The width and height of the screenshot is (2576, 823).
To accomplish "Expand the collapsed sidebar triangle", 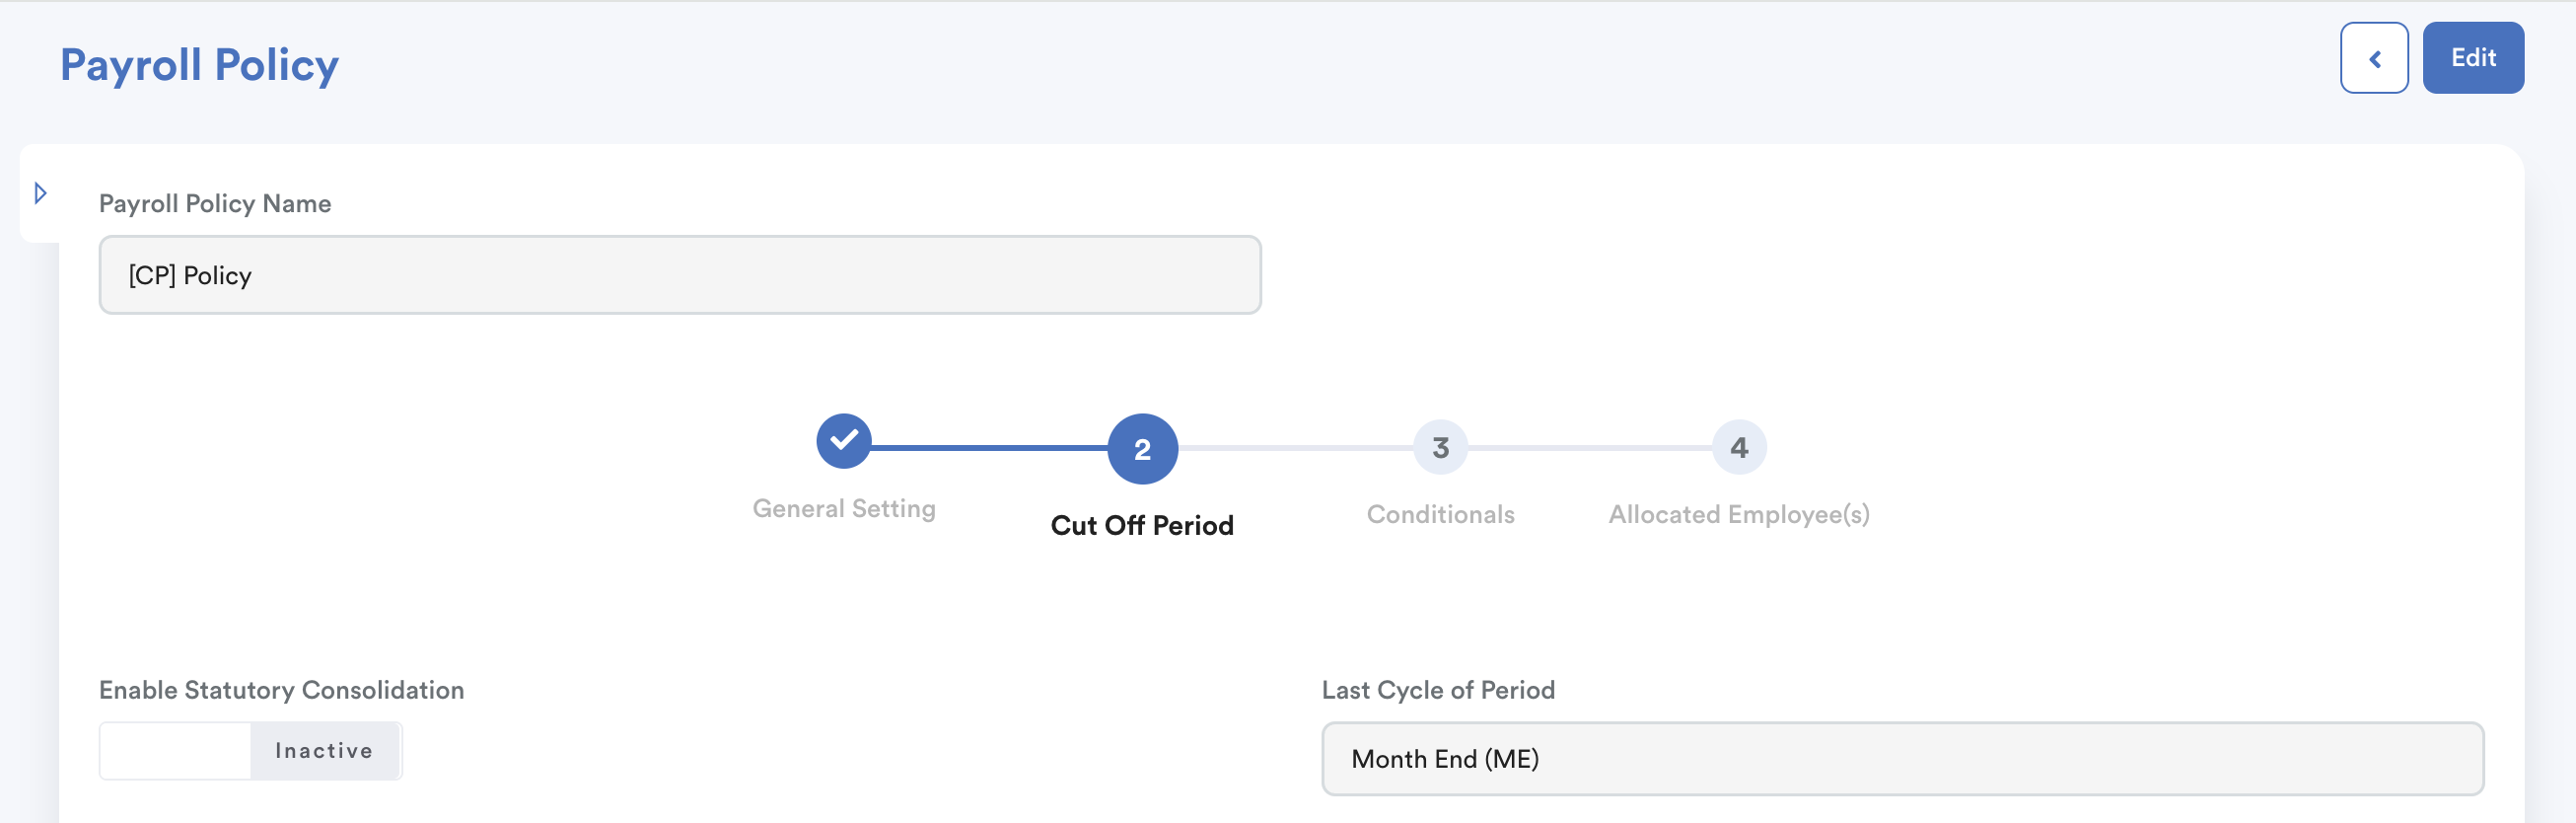I will pyautogui.click(x=41, y=193).
